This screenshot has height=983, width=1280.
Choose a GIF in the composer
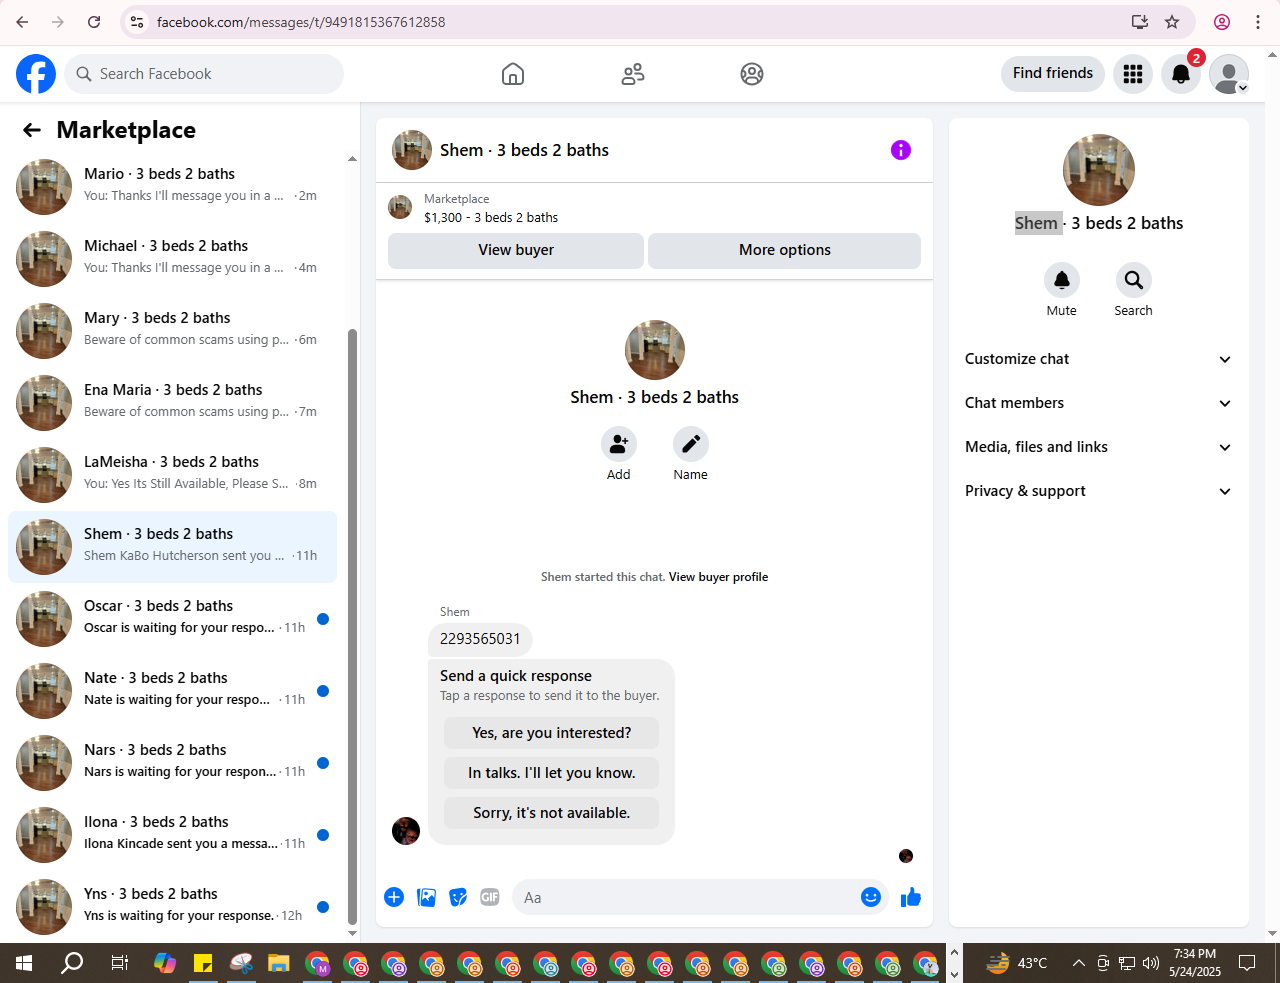(490, 897)
